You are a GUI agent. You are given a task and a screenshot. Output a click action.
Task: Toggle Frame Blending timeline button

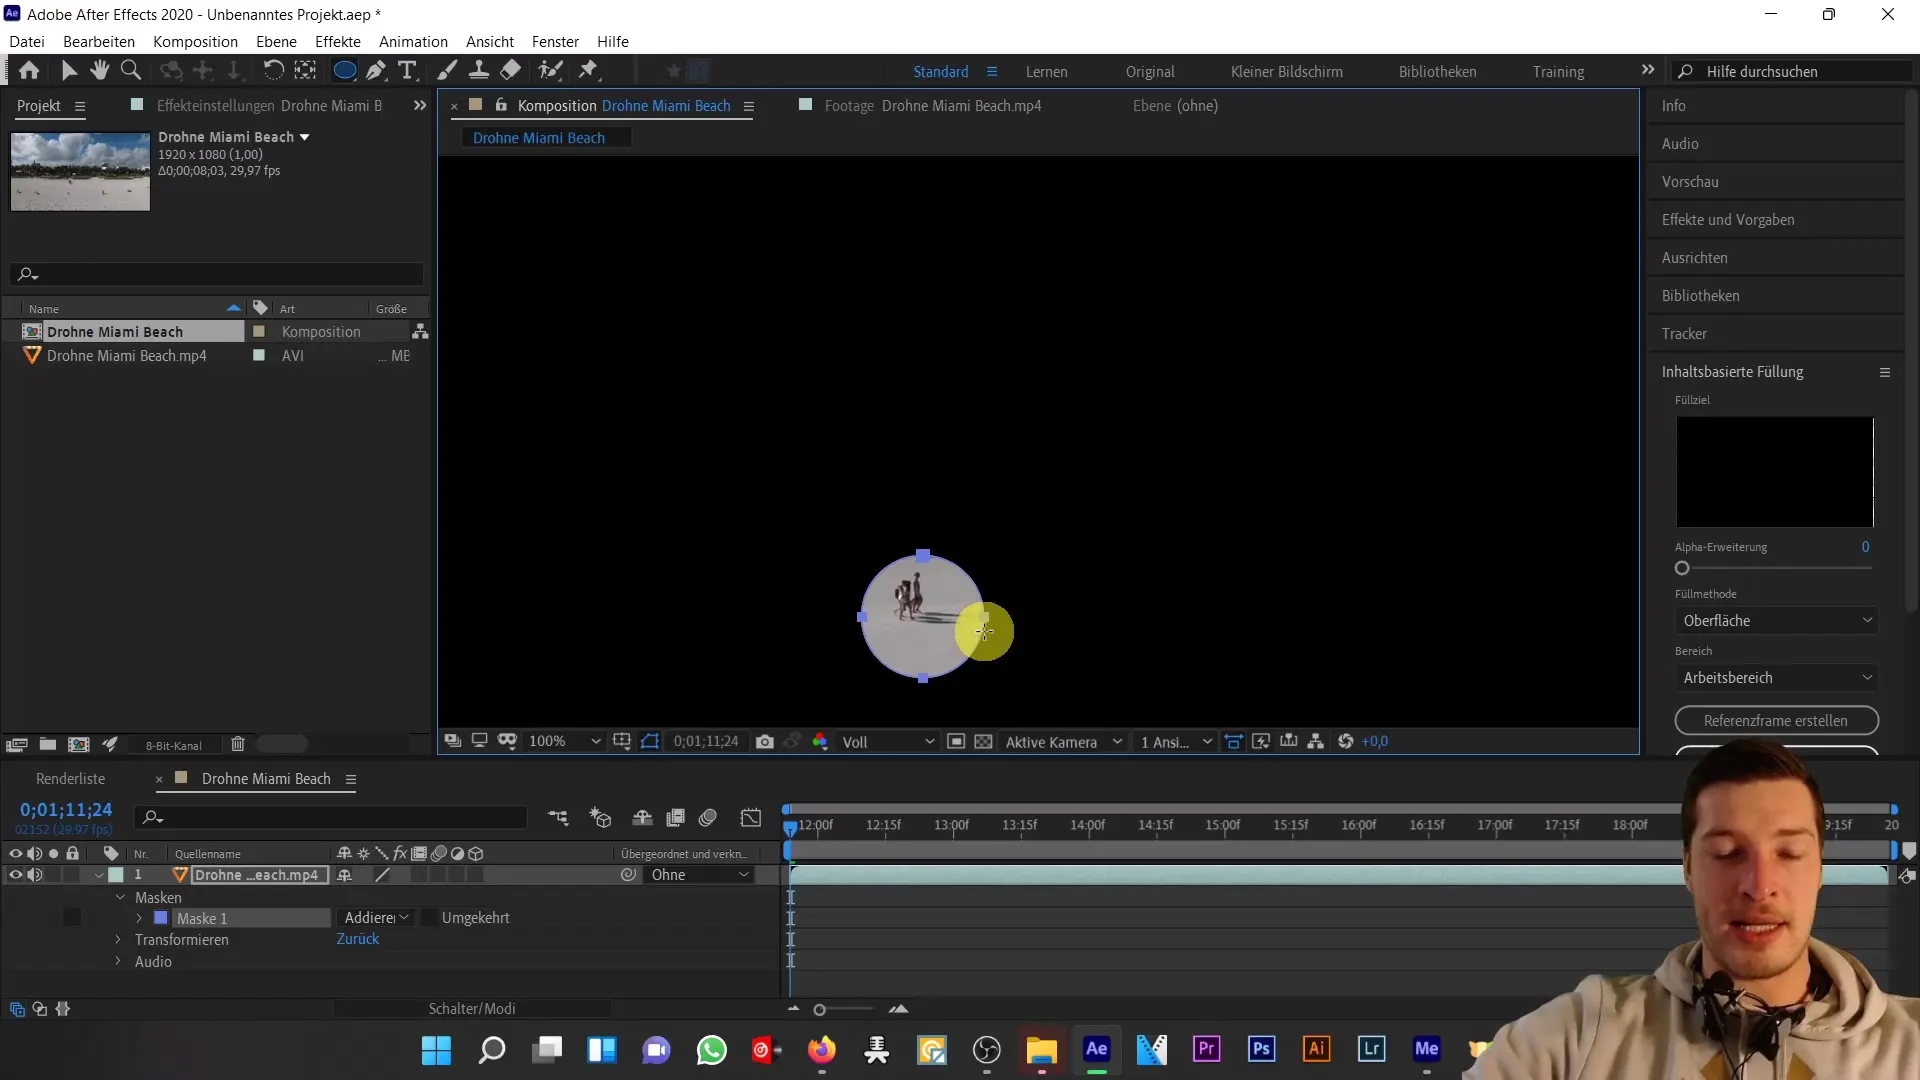tap(676, 818)
